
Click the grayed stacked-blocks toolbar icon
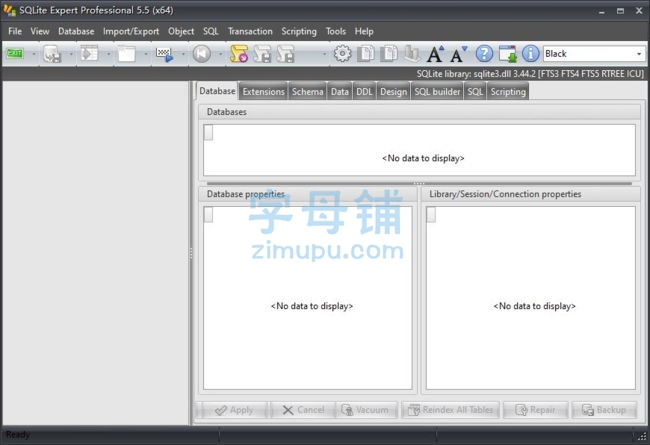[x=412, y=54]
